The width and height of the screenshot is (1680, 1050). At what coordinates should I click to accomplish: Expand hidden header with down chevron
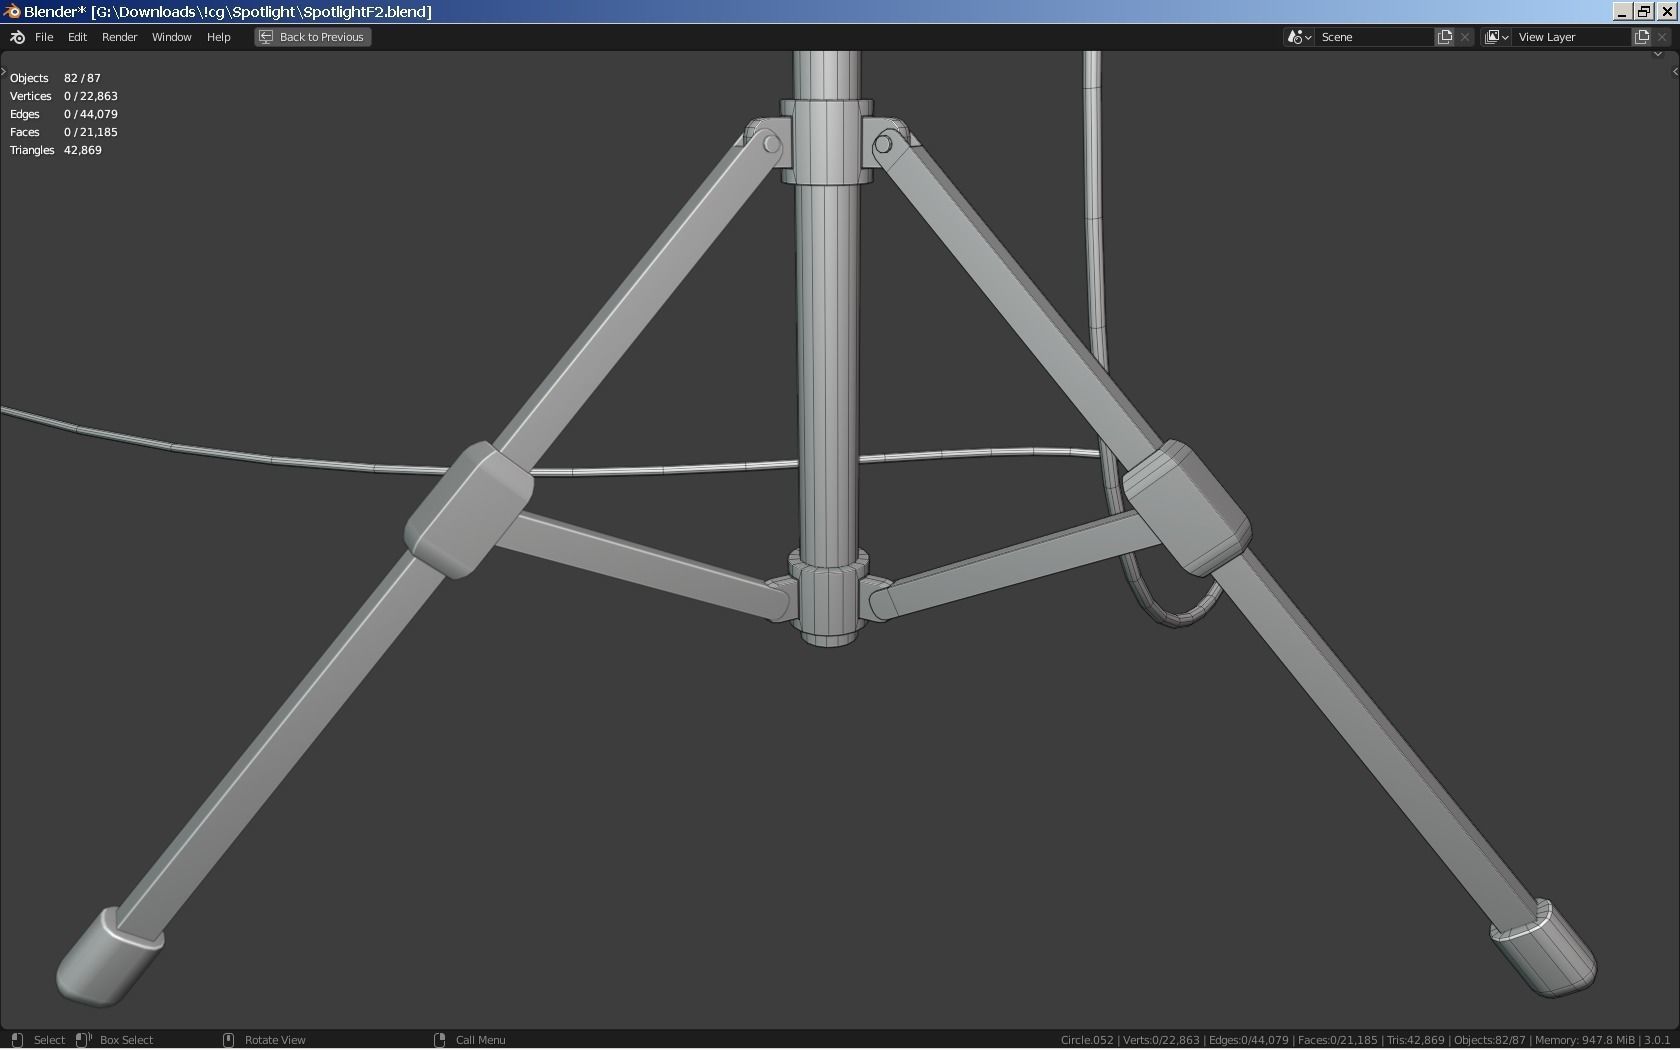tap(1657, 54)
